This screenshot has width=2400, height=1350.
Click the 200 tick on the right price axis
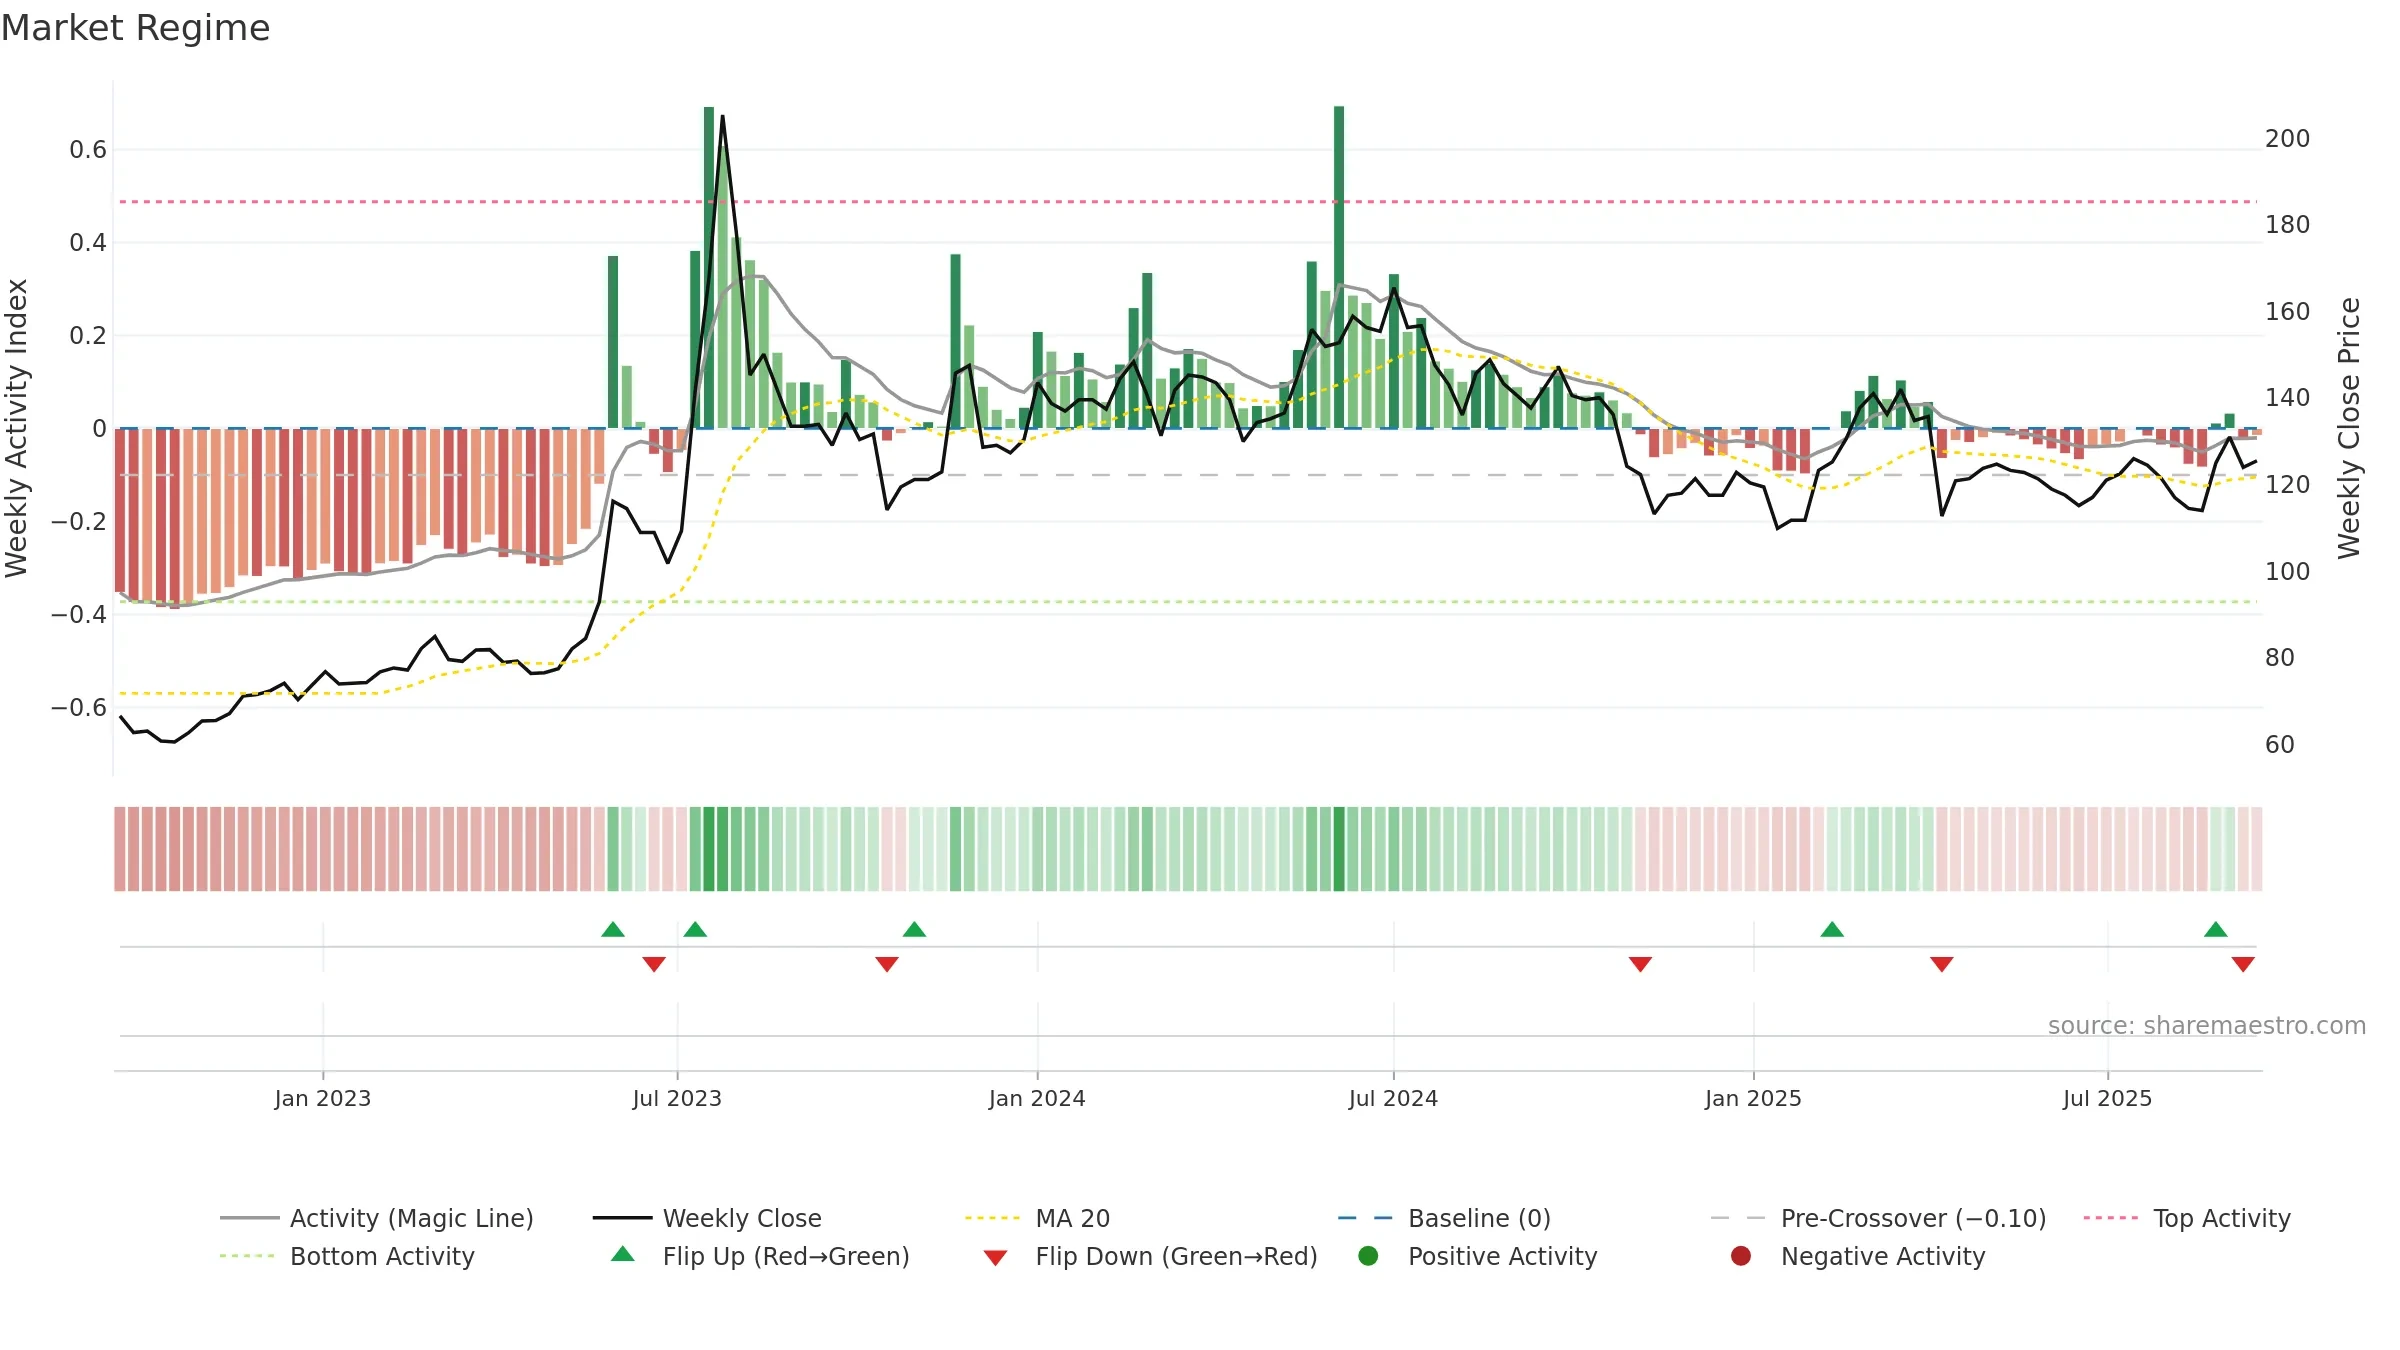pos(2288,138)
